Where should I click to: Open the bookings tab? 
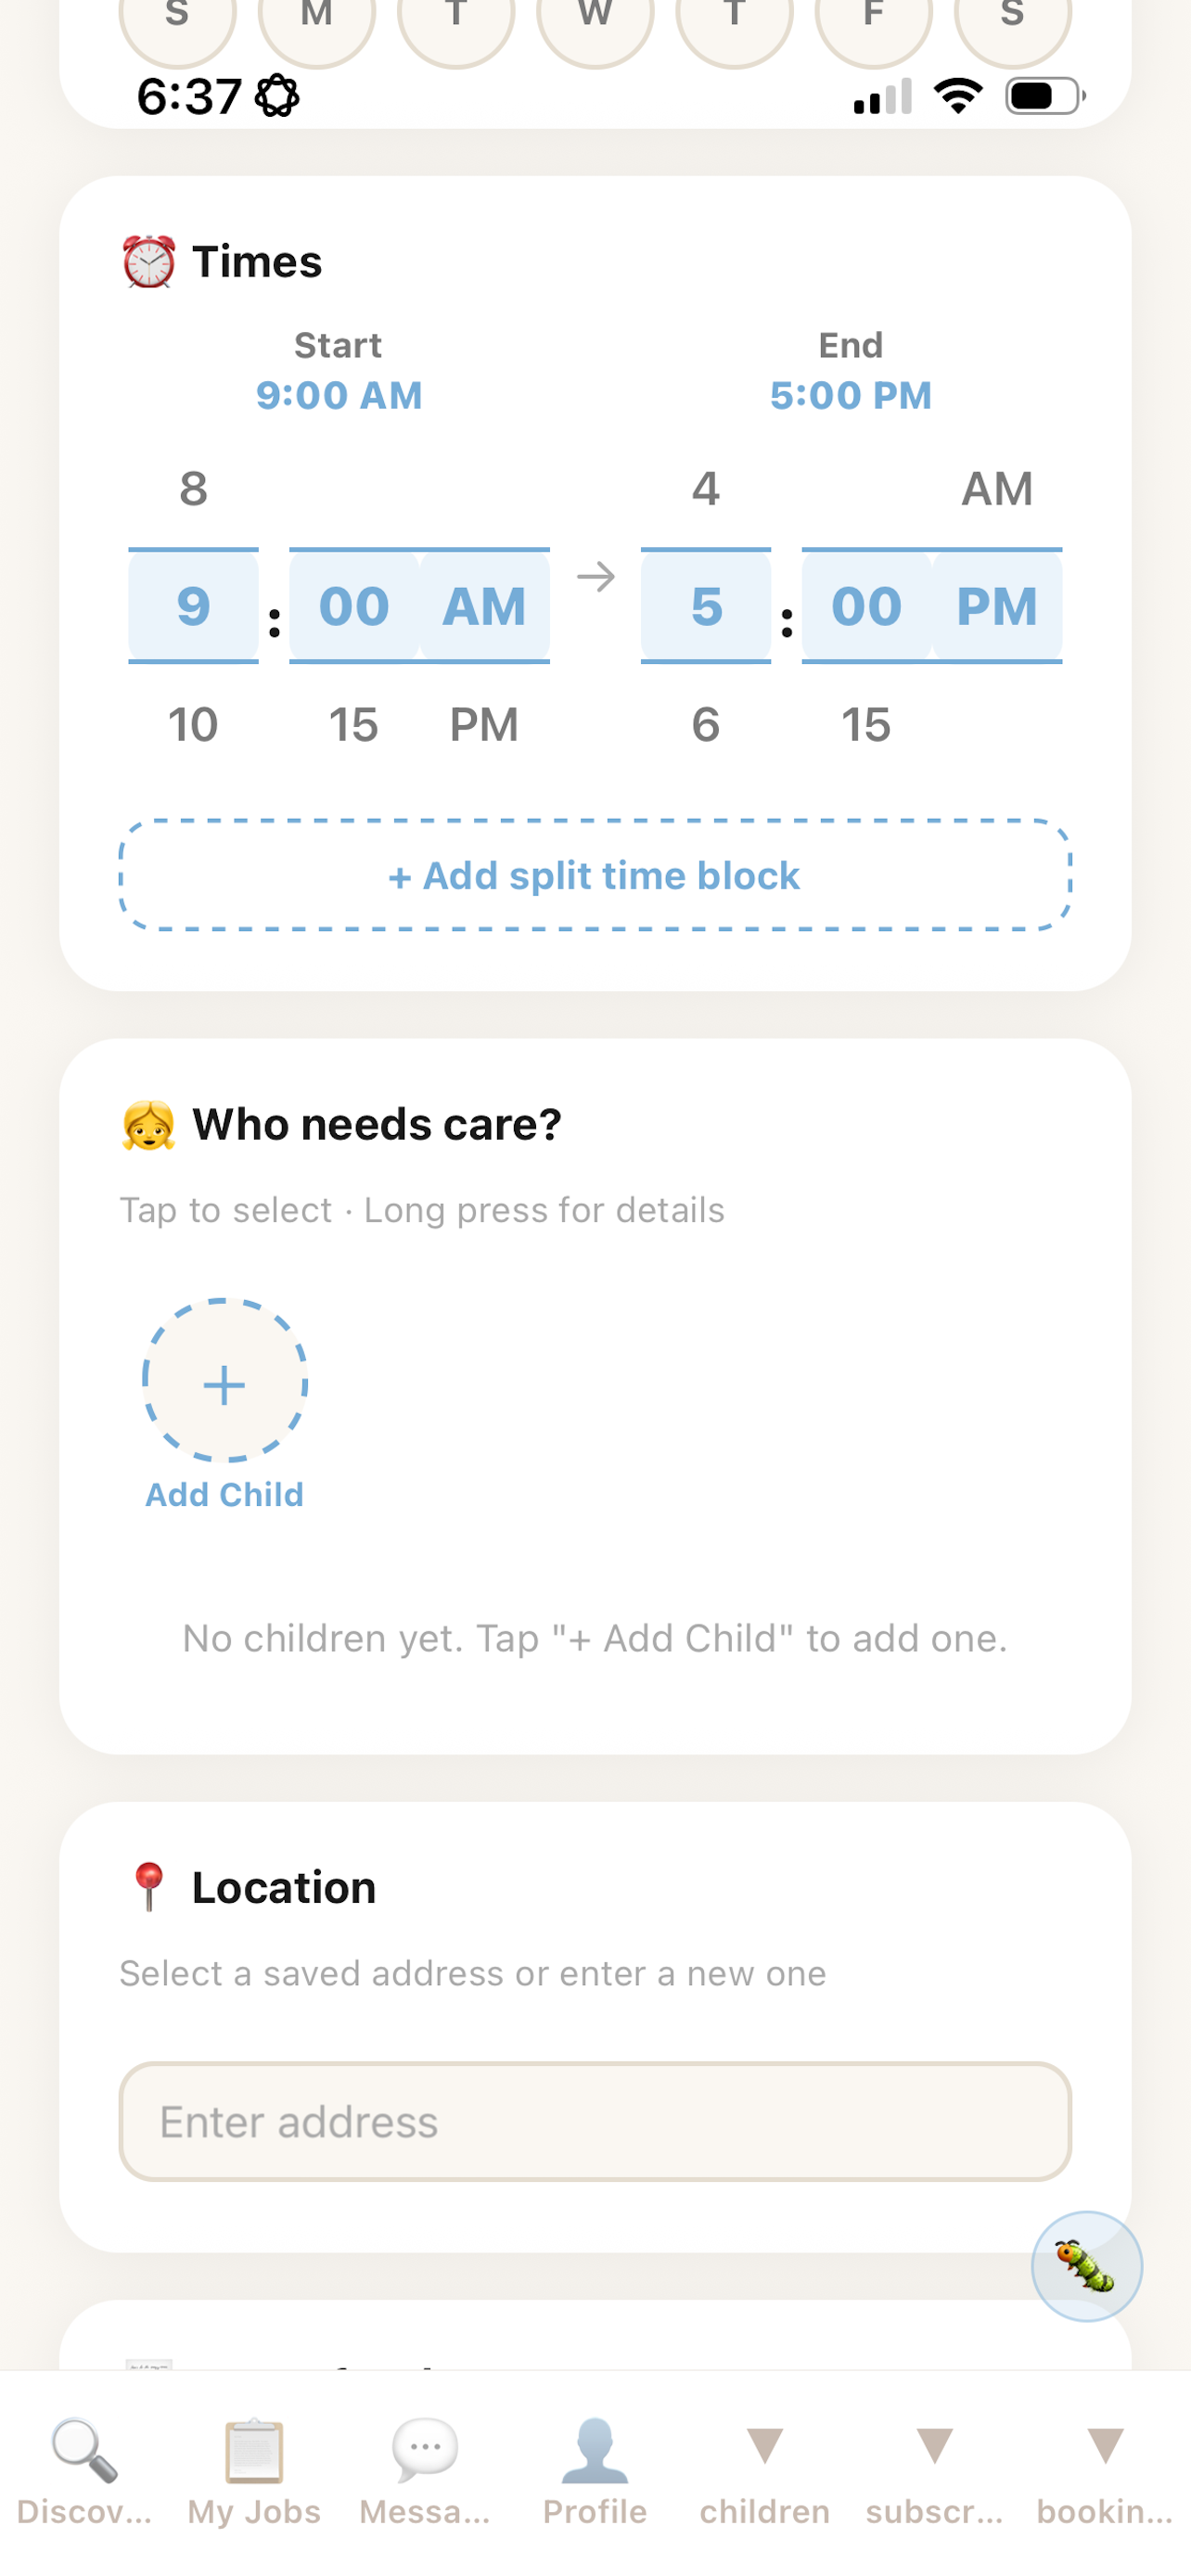click(x=1105, y=2468)
